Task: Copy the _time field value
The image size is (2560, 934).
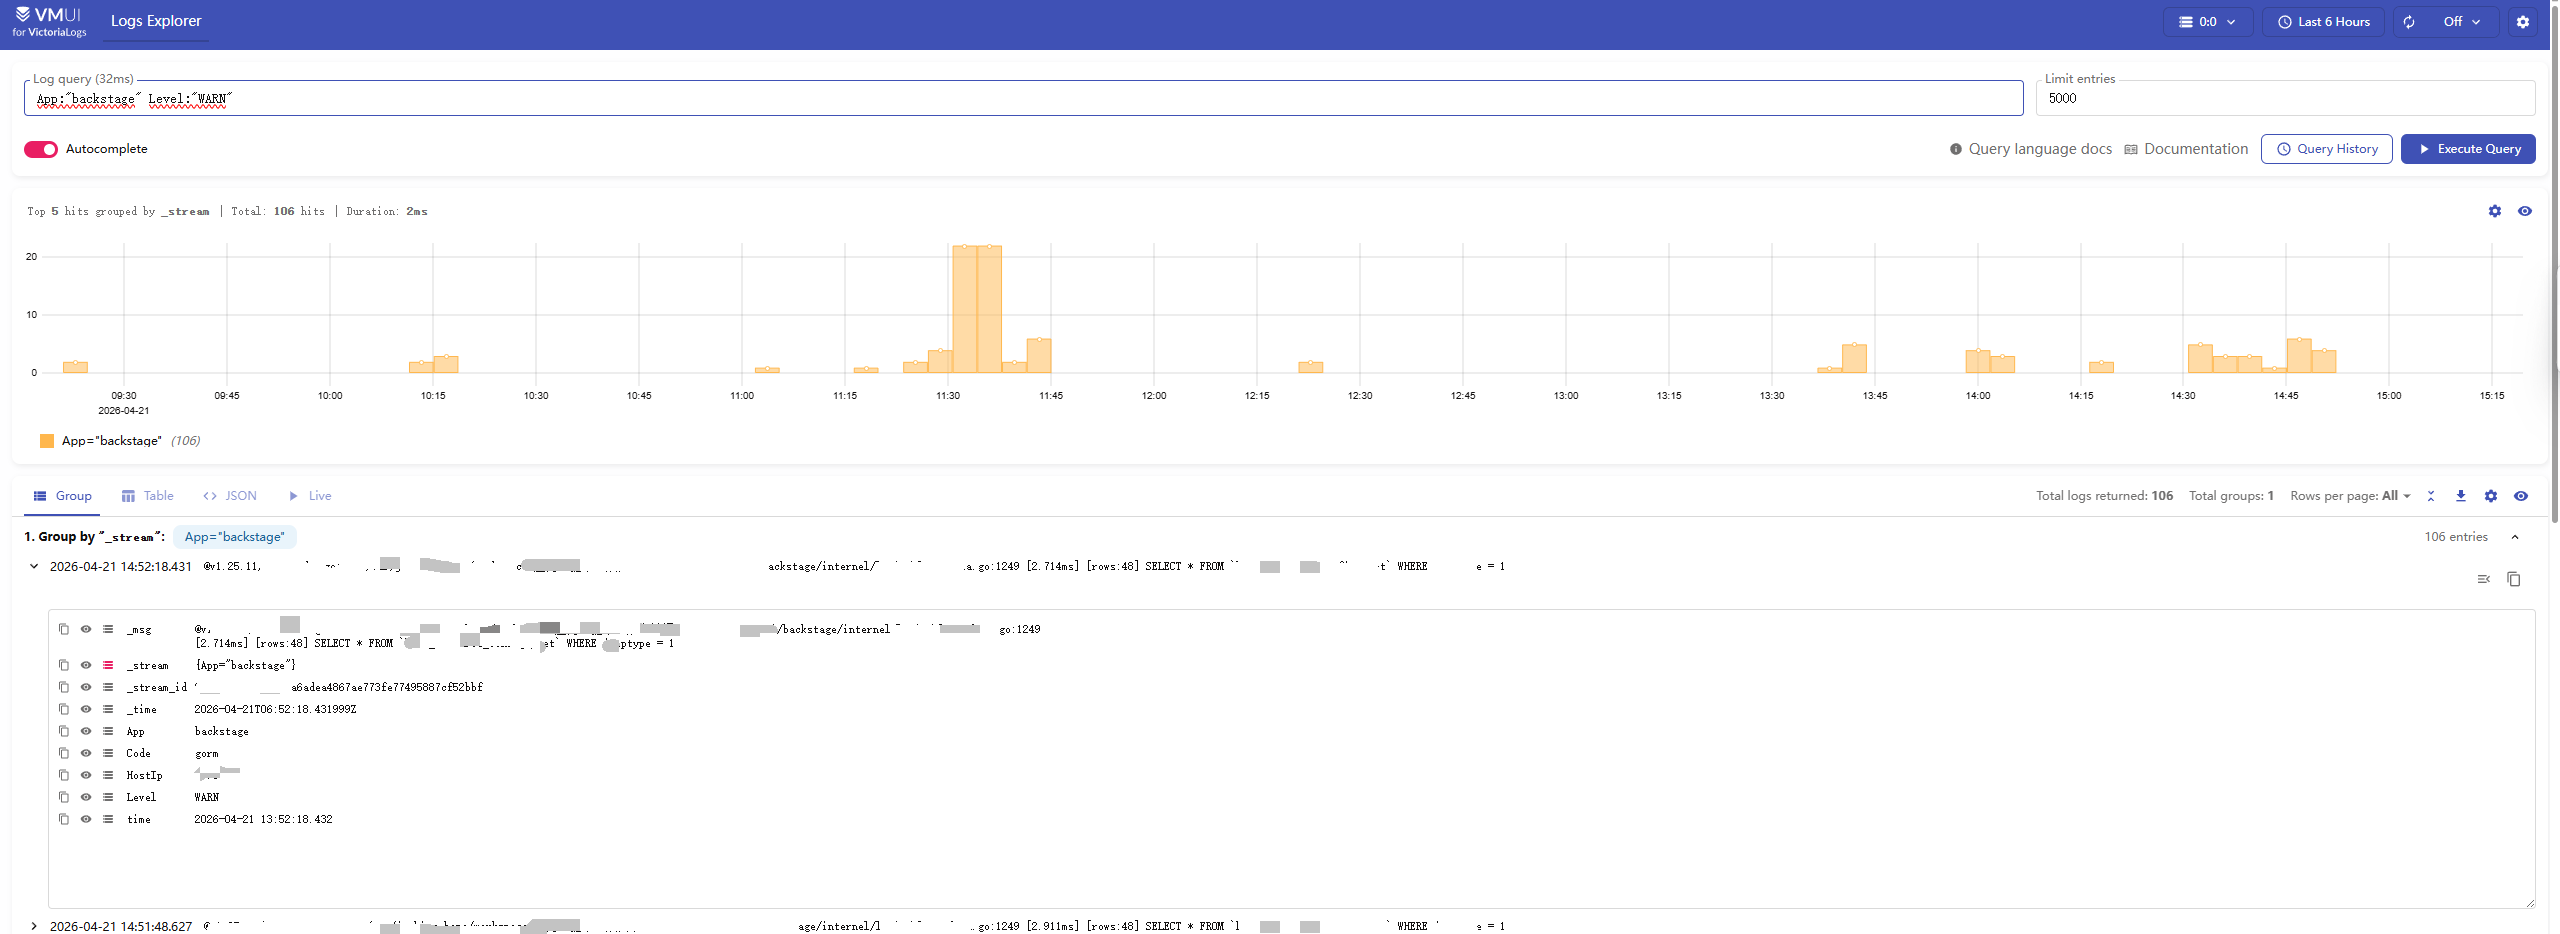Action: (x=64, y=709)
